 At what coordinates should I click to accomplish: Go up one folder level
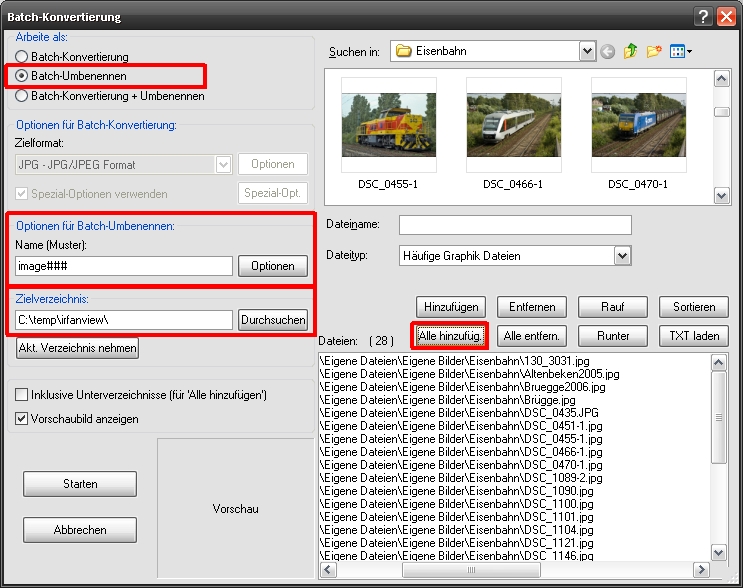point(630,51)
